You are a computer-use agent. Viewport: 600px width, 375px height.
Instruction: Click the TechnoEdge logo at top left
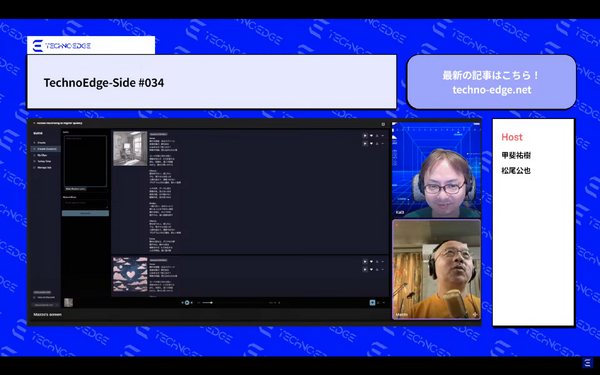[x=62, y=46]
